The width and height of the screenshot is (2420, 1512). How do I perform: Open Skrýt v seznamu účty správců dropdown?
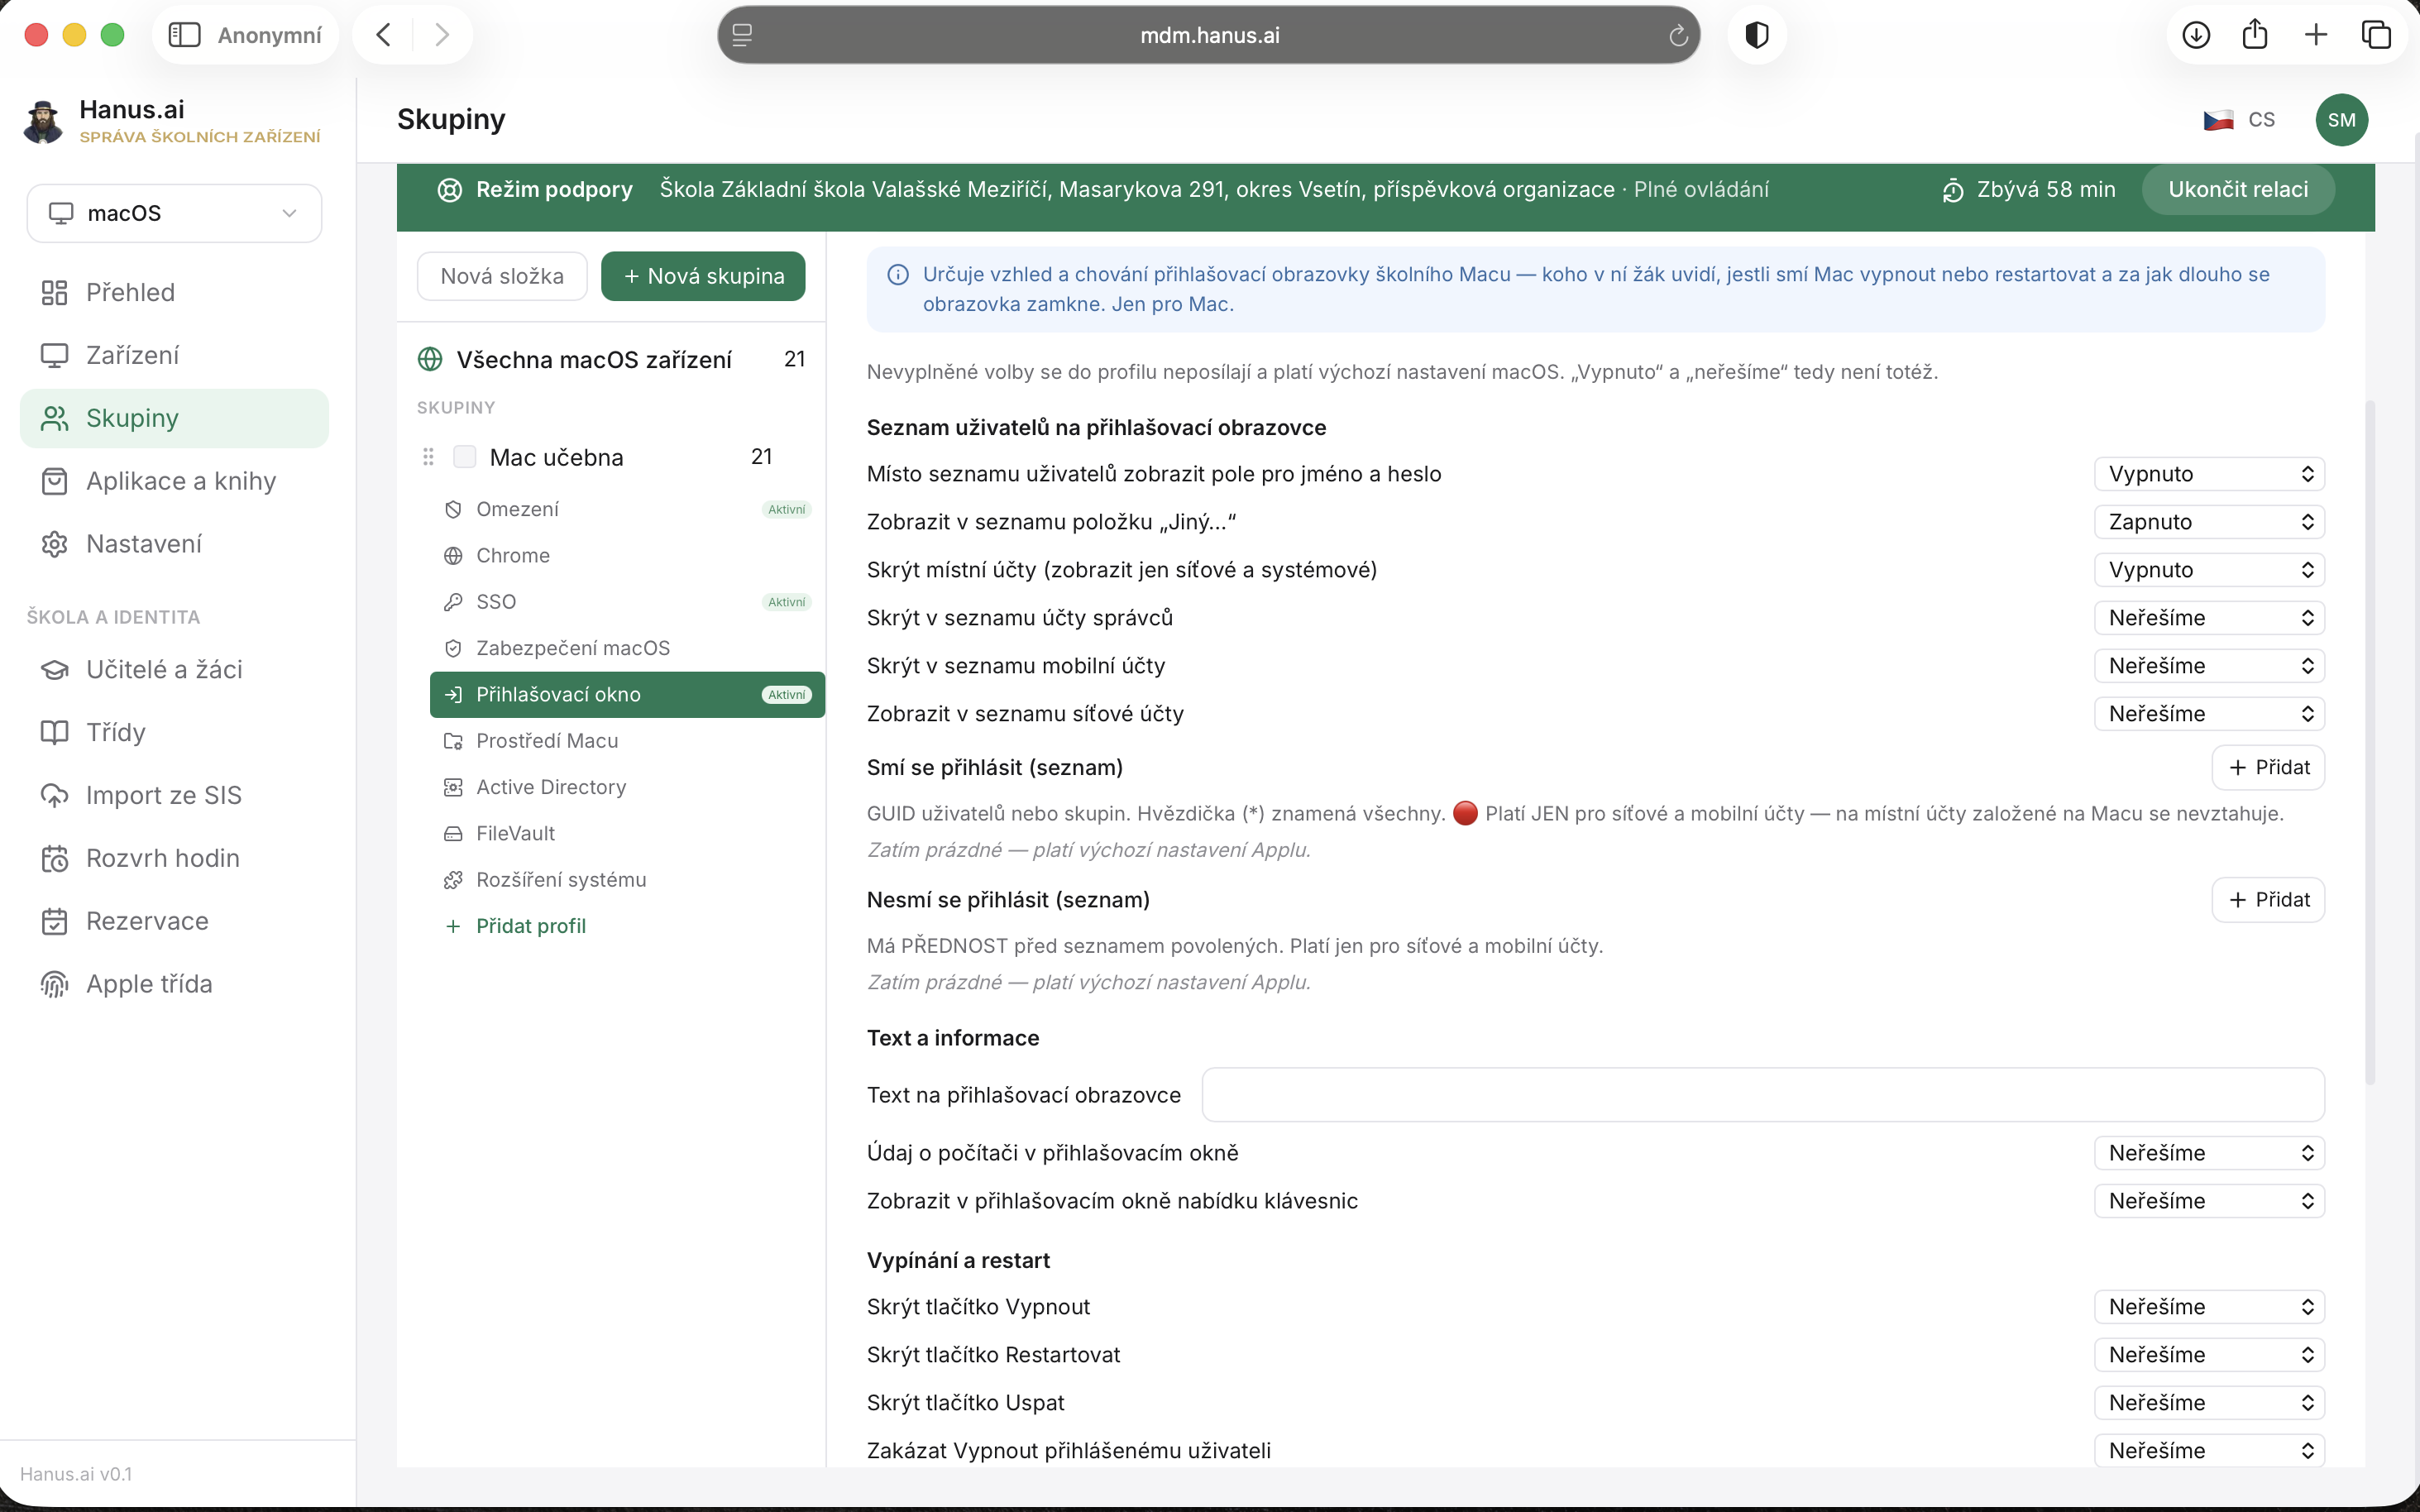coord(2209,618)
